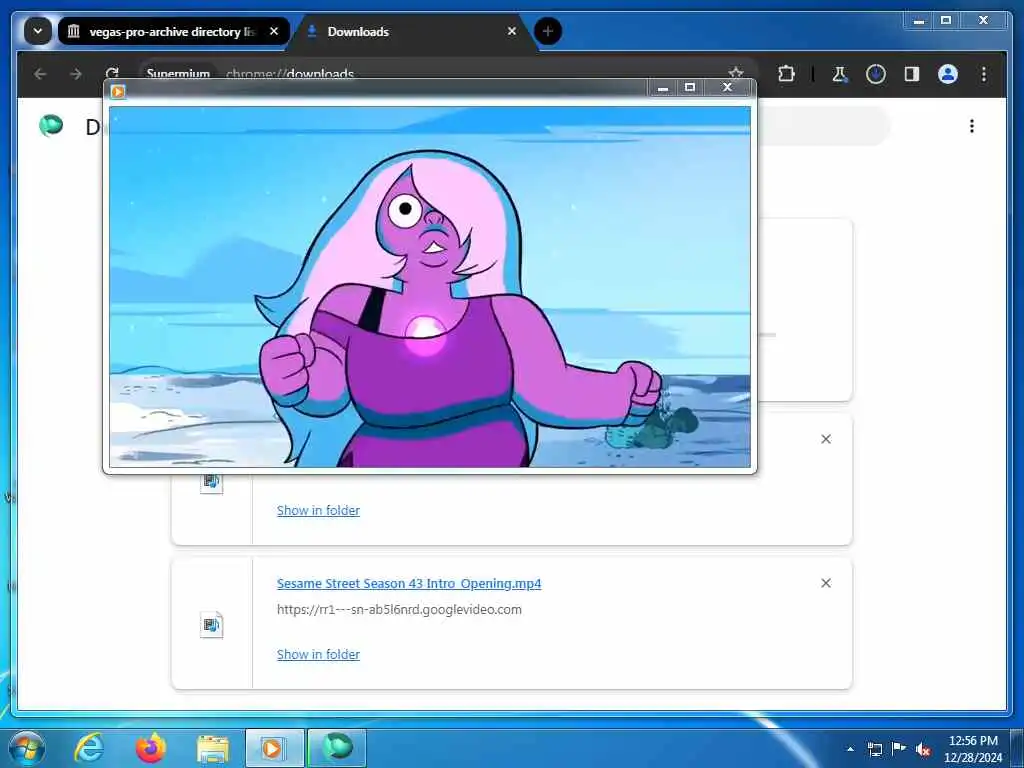Open Sesame Street Season 43 Intro Opening.mp4
This screenshot has width=1024, height=768.
(409, 583)
